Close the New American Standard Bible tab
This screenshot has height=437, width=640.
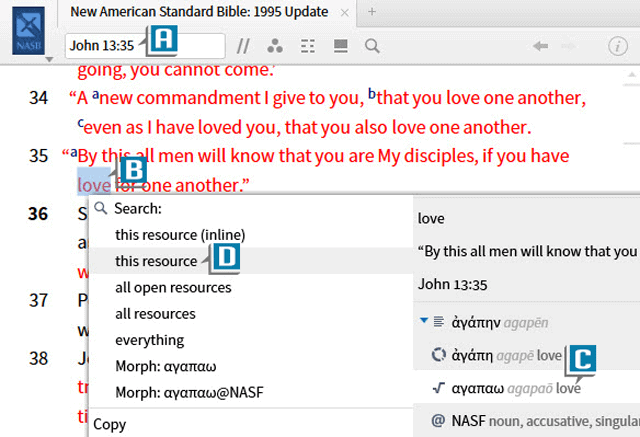(345, 13)
